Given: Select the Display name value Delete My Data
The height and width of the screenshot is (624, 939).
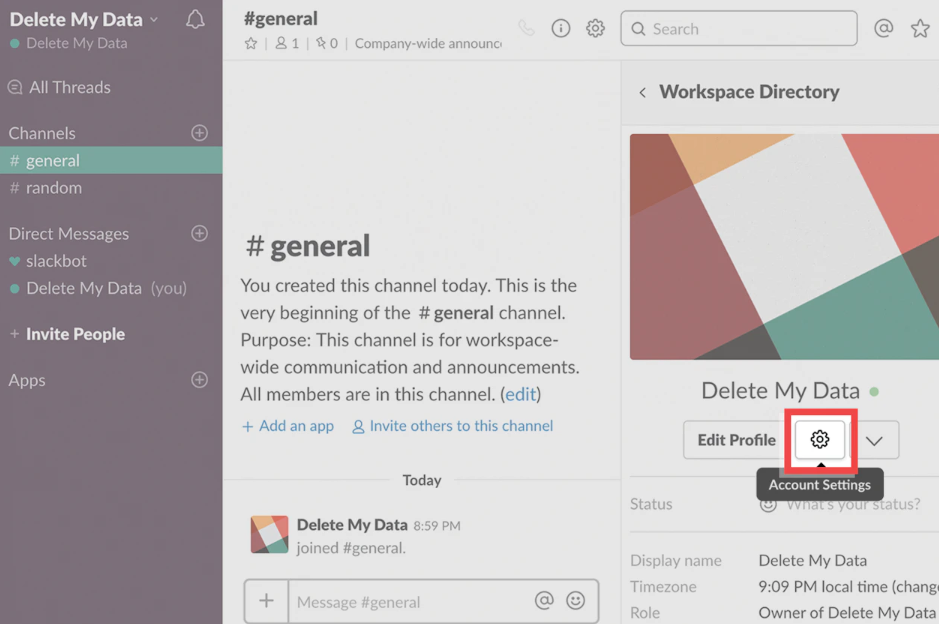Looking at the screenshot, I should (813, 561).
